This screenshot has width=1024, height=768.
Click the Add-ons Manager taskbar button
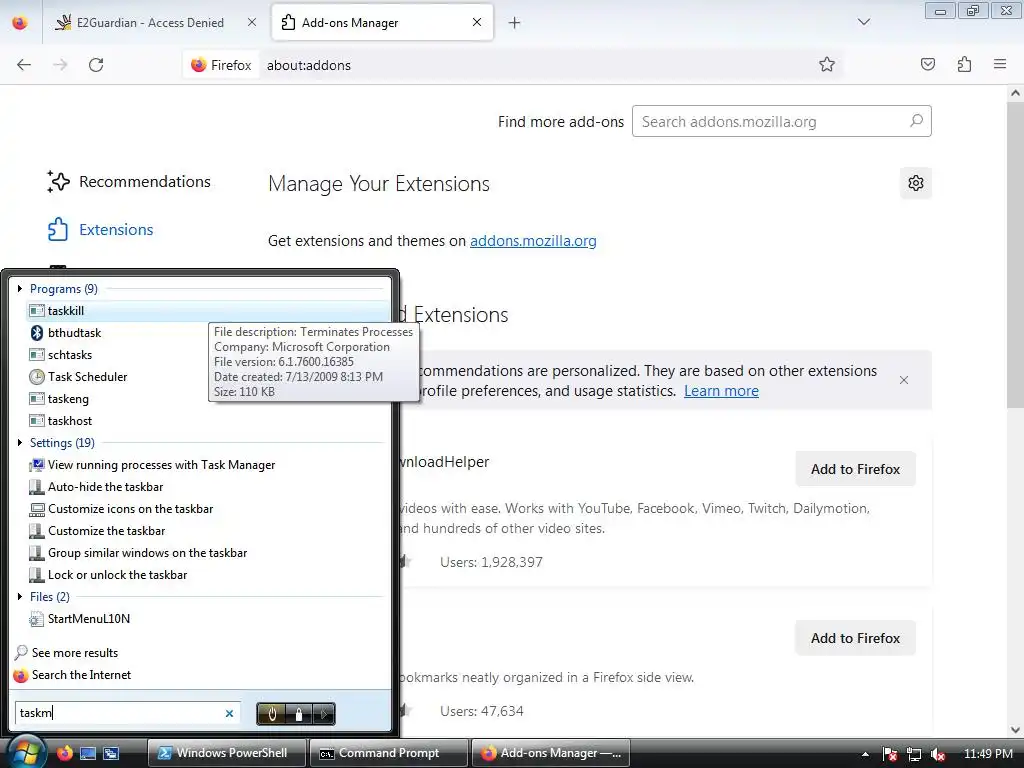click(551, 753)
